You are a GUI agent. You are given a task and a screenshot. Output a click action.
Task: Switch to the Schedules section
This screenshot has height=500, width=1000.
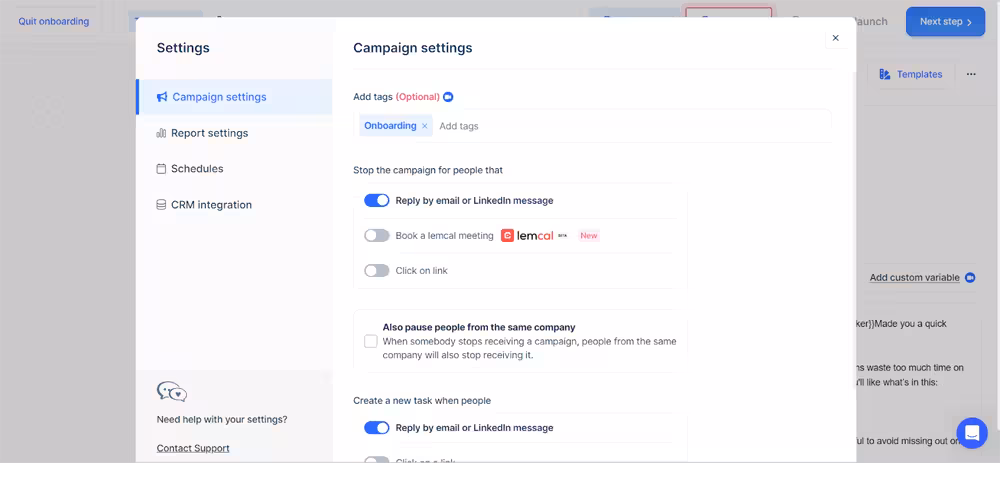[x=197, y=169]
